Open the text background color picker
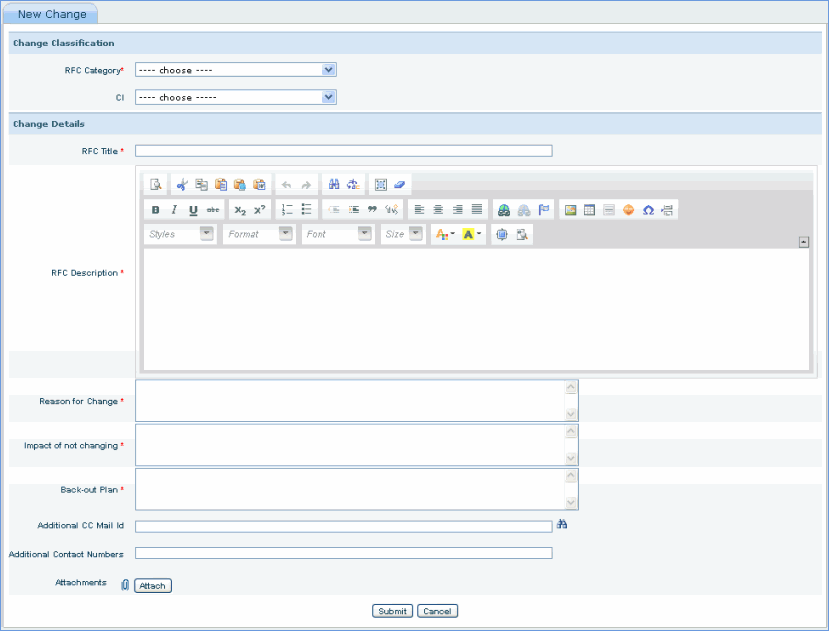The height and width of the screenshot is (631, 829). pos(472,234)
